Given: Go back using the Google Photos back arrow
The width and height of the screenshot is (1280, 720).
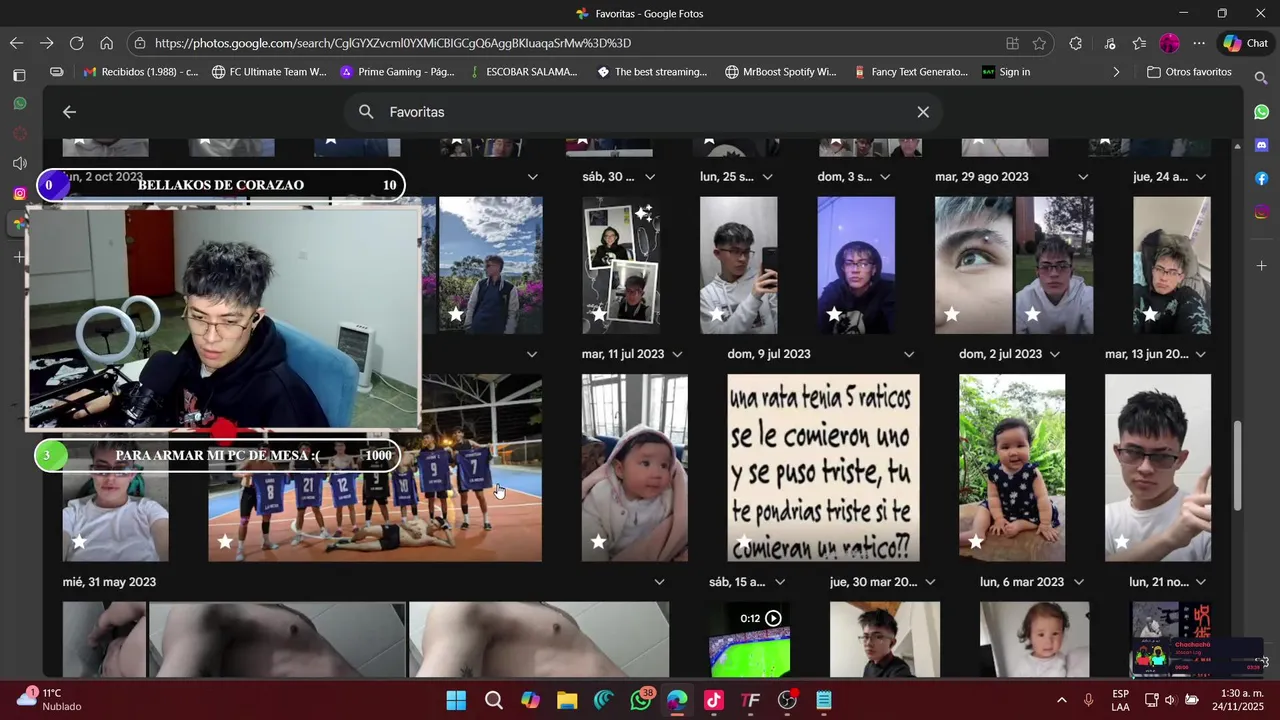Looking at the screenshot, I should pos(69,112).
